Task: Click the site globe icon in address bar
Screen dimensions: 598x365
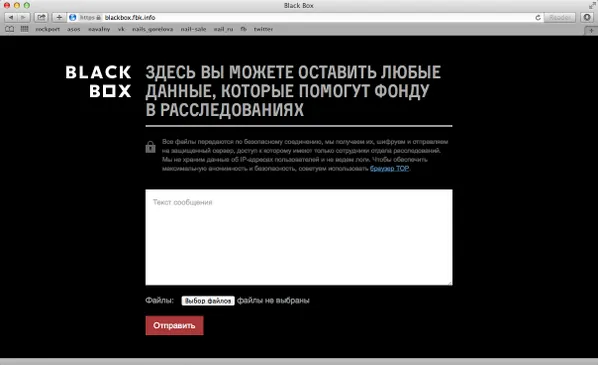Action: click(x=72, y=18)
